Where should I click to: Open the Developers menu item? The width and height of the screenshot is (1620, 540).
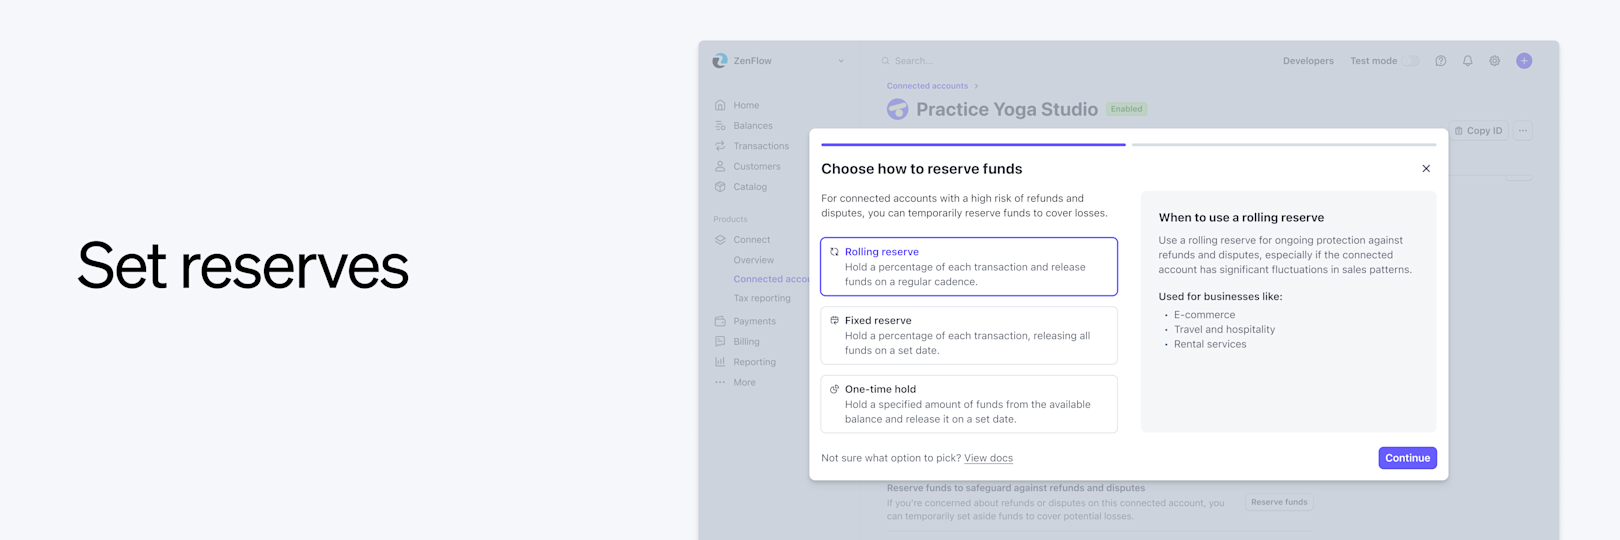1308,61
